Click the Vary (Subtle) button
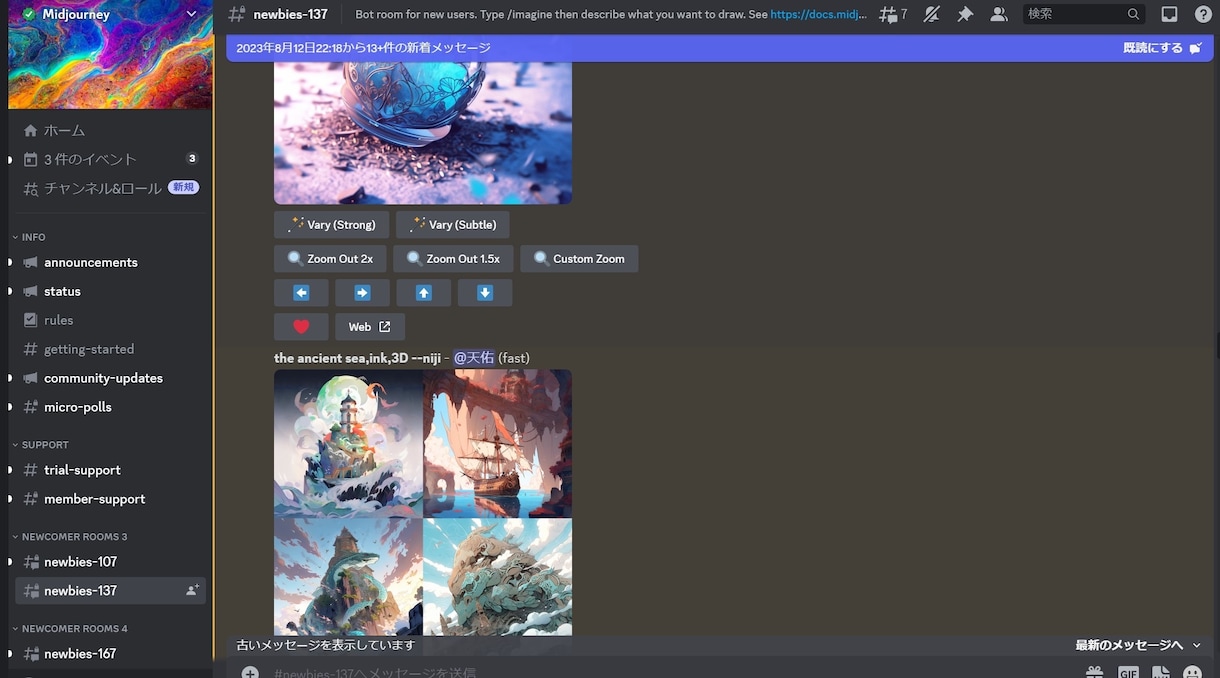The width and height of the screenshot is (1220, 678). tap(453, 225)
